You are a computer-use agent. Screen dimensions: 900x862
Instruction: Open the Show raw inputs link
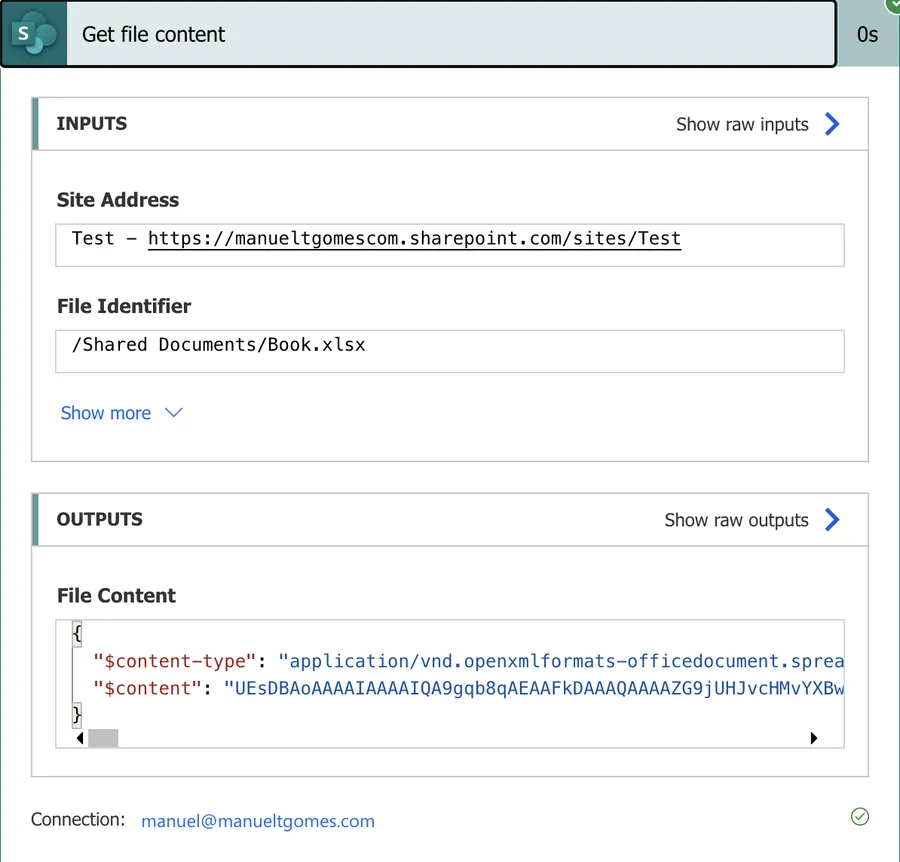coord(742,124)
